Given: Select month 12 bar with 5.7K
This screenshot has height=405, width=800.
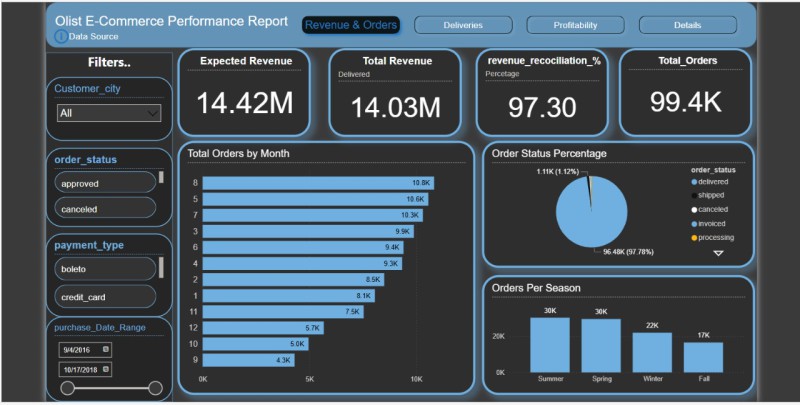Looking at the screenshot, I should point(263,328).
